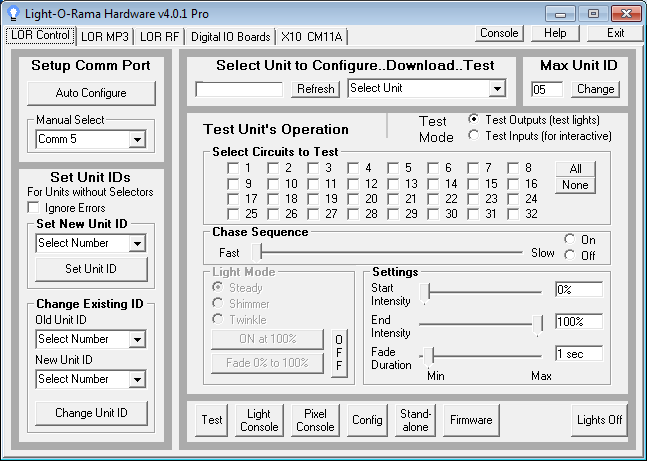This screenshot has width=647, height=461.
Task: Open the Pixel Console
Action: (316, 420)
